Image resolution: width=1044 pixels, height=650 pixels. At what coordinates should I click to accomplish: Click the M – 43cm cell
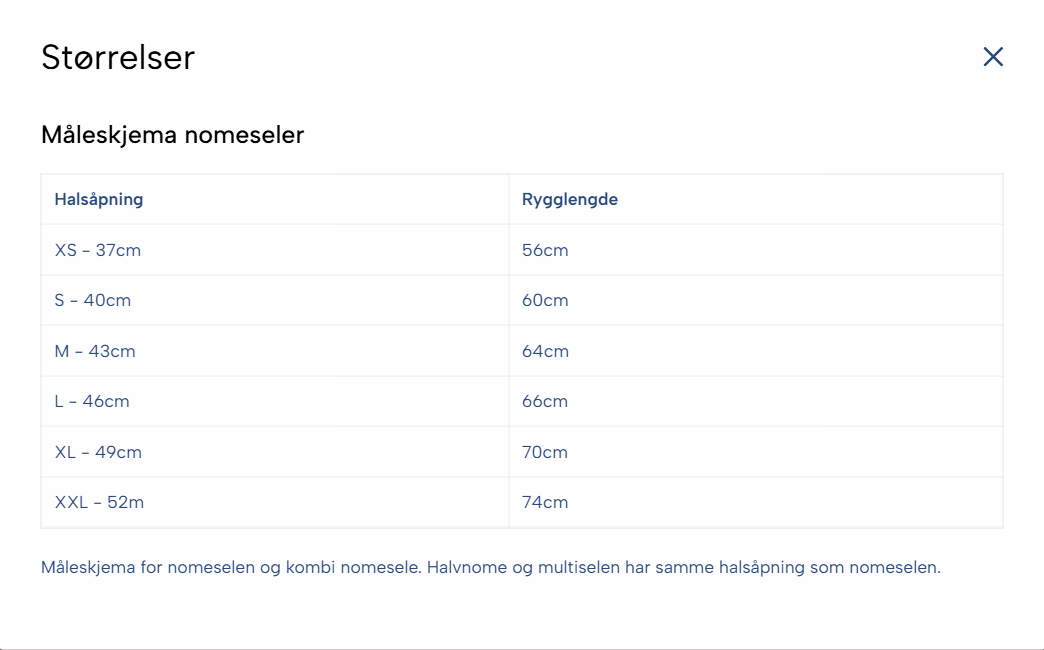95,351
